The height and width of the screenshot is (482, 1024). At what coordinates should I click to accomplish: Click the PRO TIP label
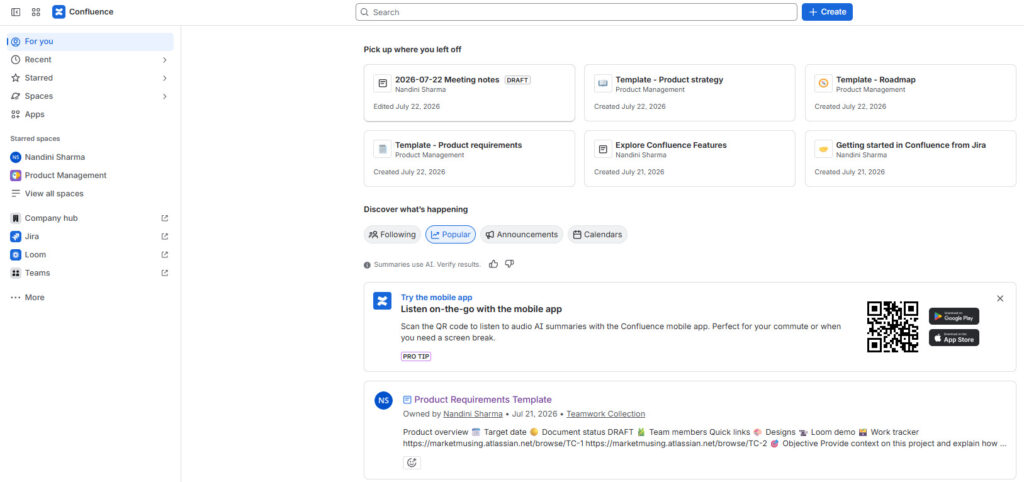coord(416,357)
